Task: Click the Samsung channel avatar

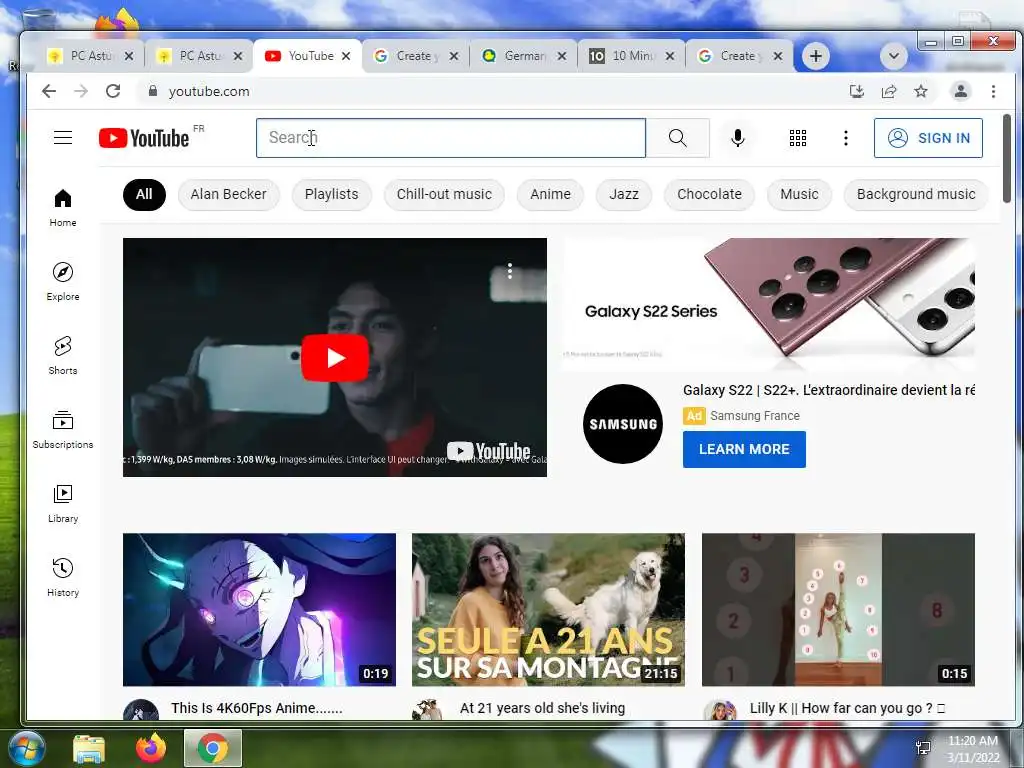Action: click(x=622, y=424)
